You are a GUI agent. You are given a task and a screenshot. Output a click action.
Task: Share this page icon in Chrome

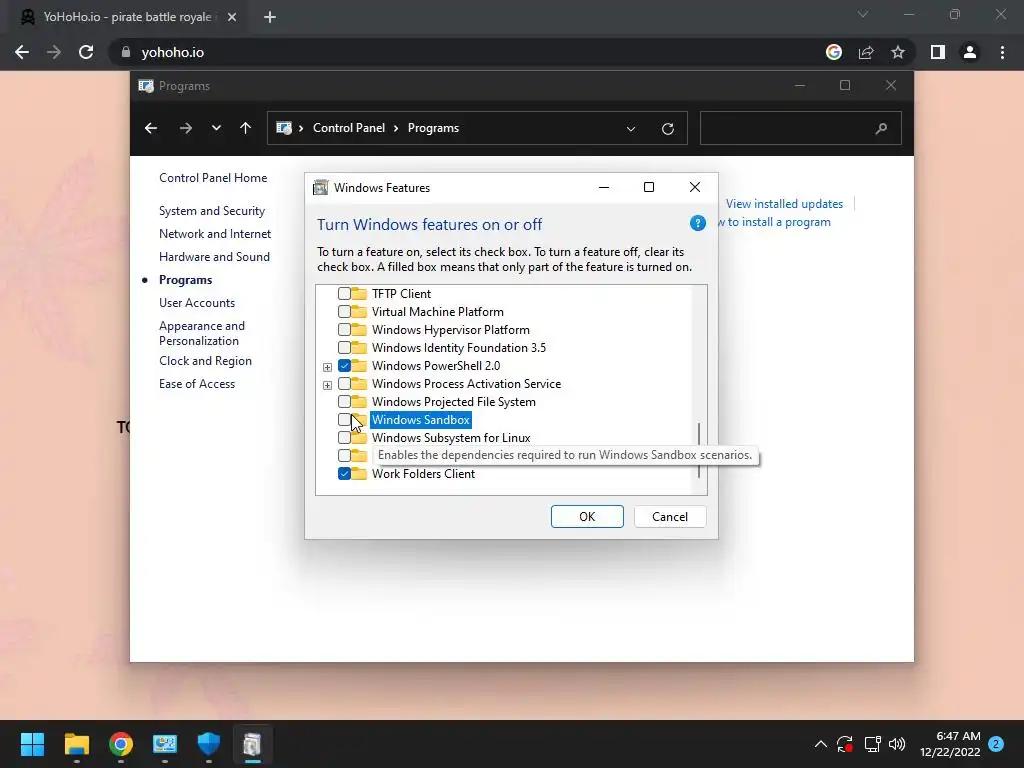coord(866,52)
